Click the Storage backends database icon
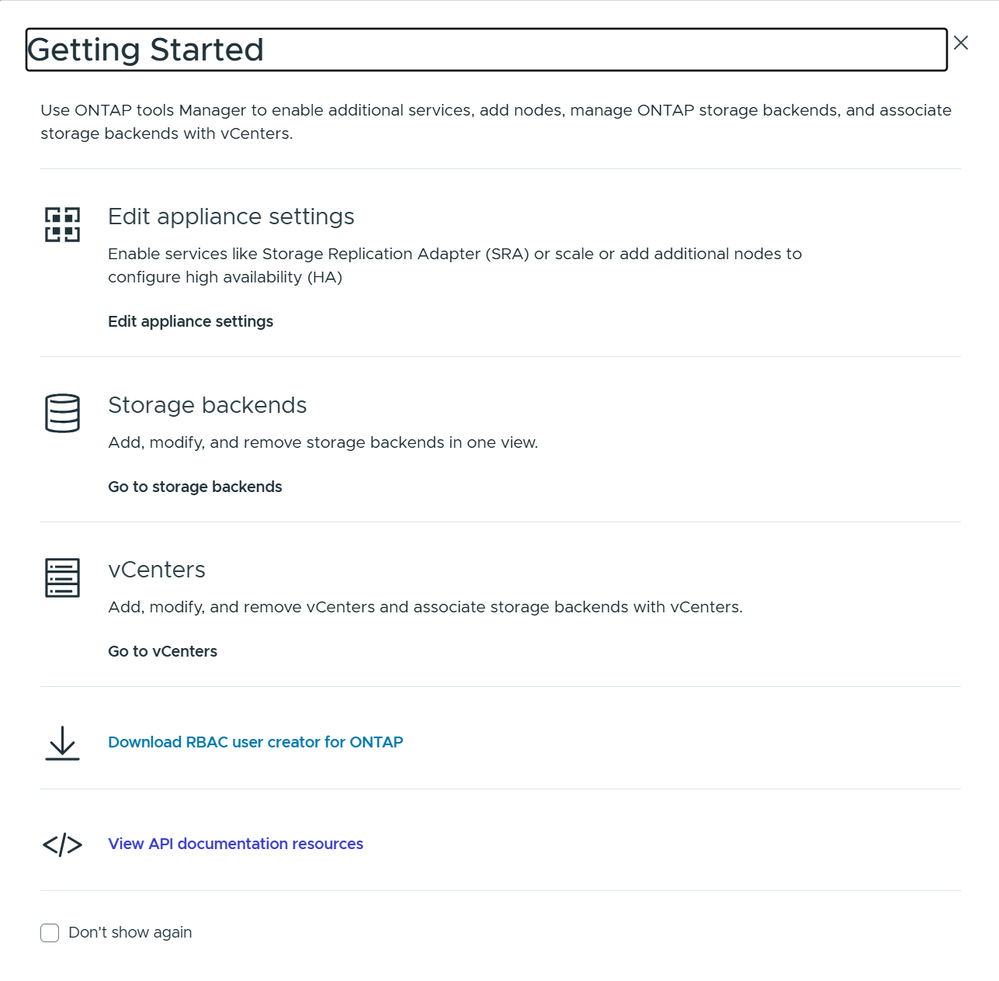The height and width of the screenshot is (981, 999). click(62, 413)
